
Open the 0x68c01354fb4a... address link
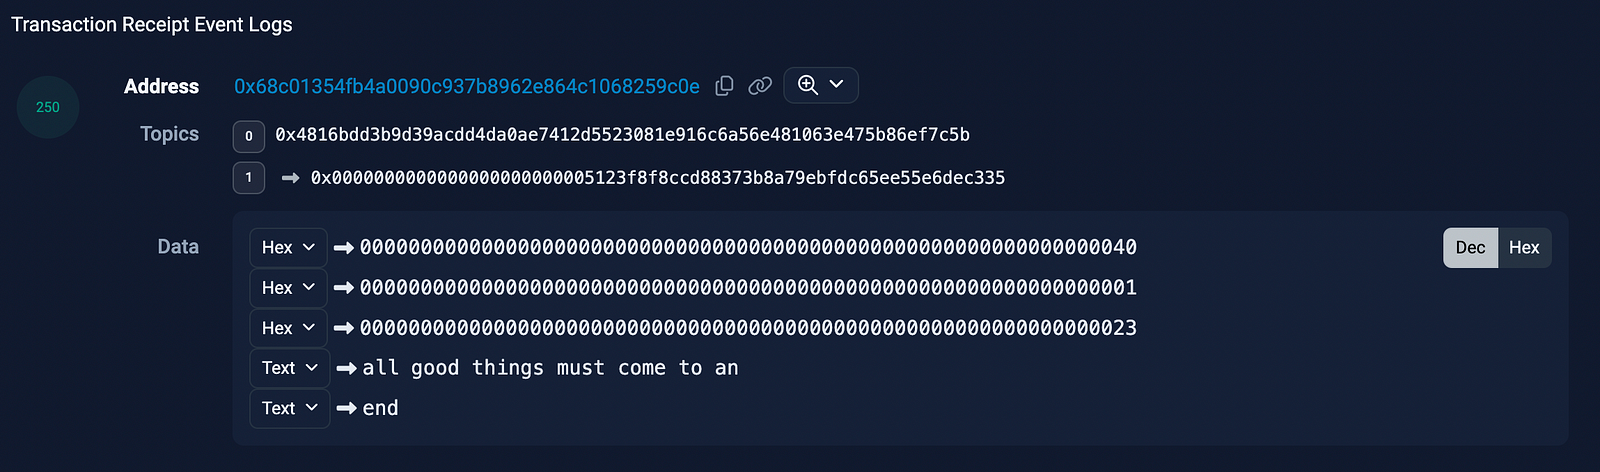[466, 87]
